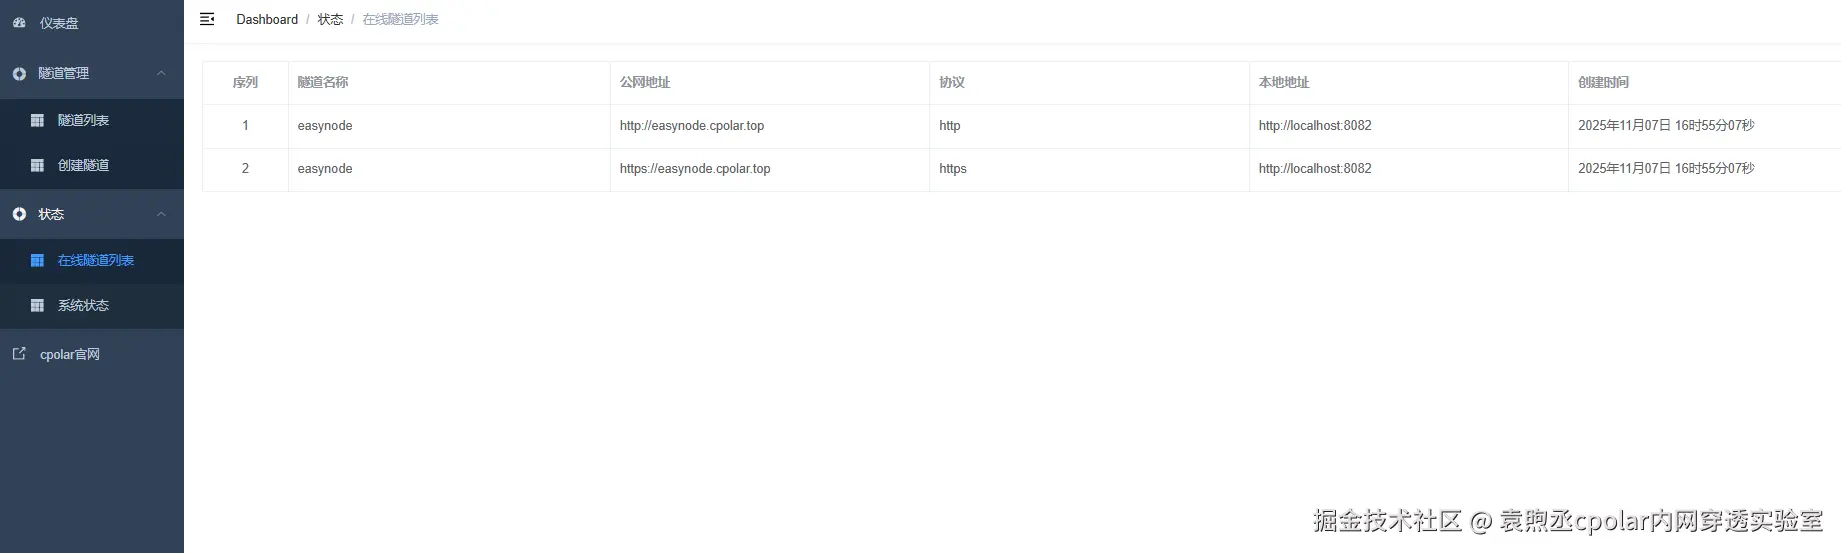This screenshot has height=553, width=1841.
Task: Open the 仪表盘 menu item
Action: [x=92, y=23]
